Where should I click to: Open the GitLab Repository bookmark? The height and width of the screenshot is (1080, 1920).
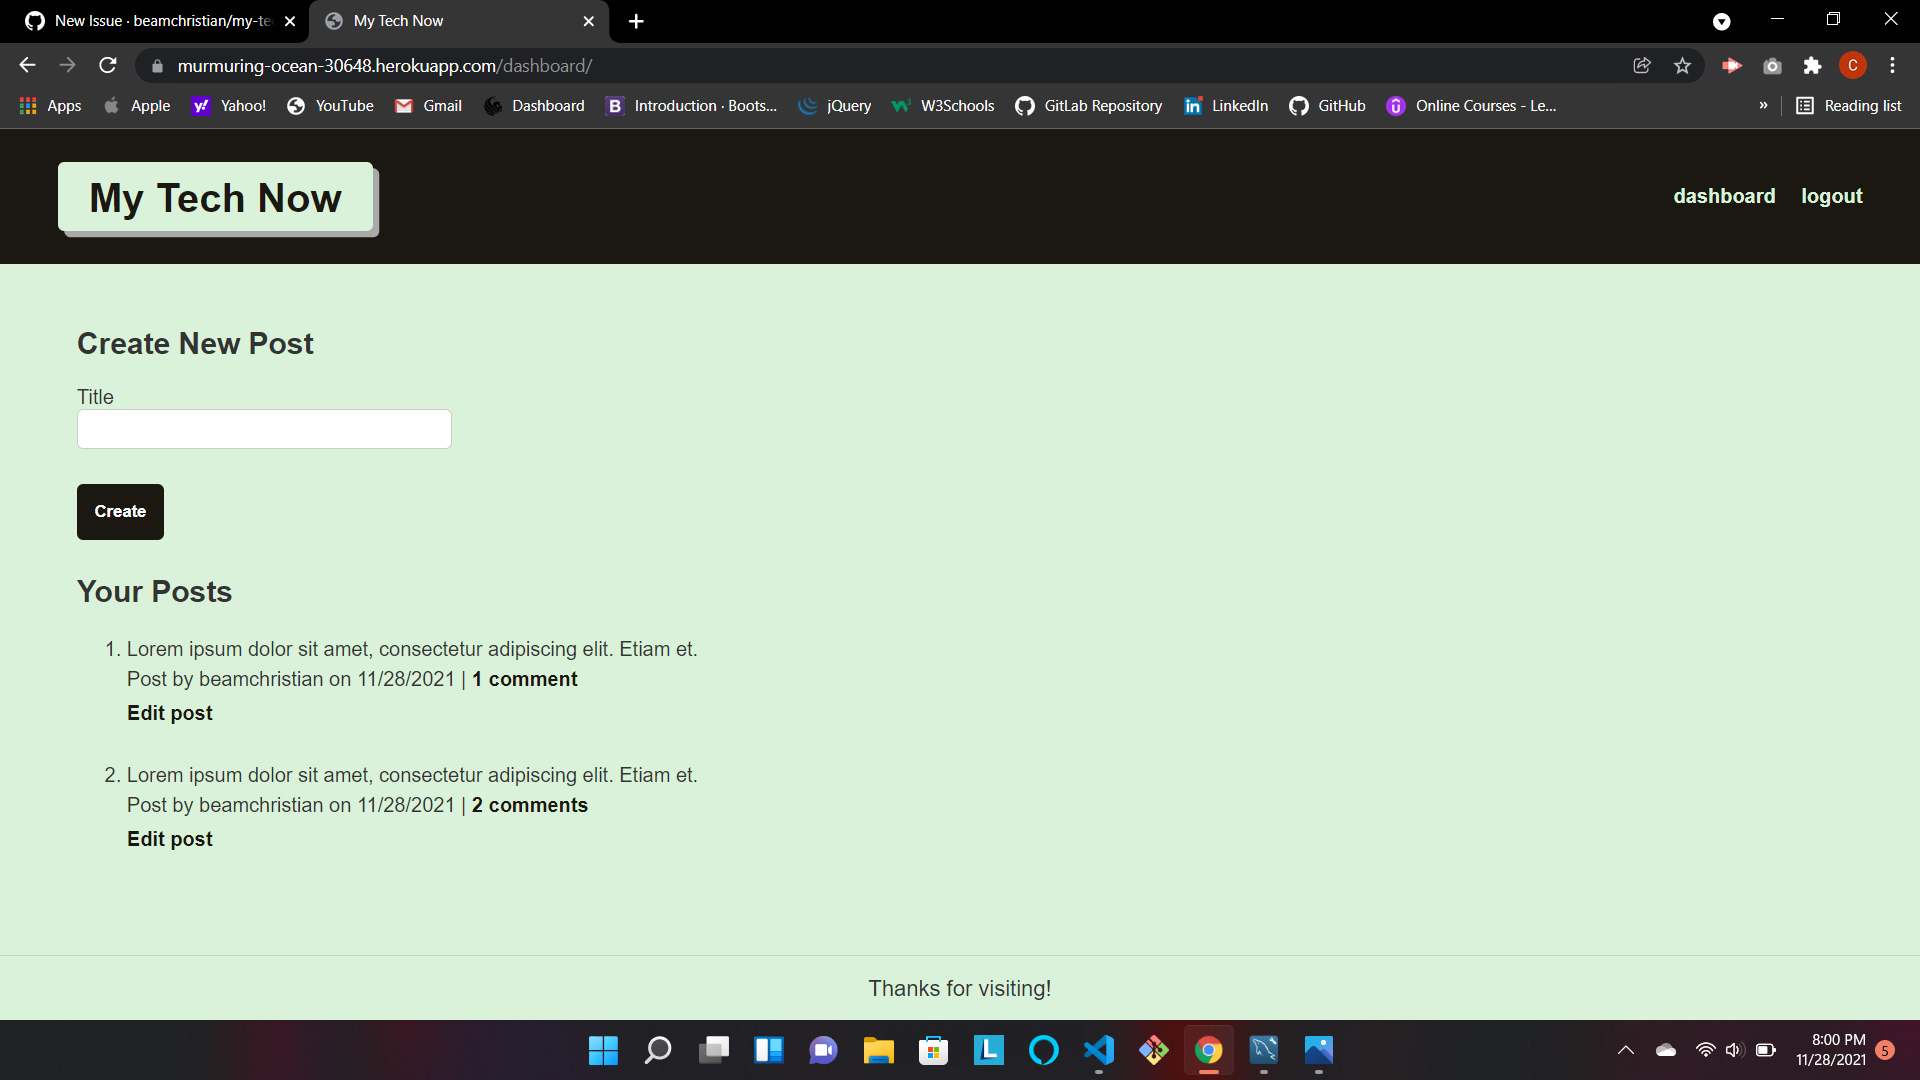[x=1088, y=105]
